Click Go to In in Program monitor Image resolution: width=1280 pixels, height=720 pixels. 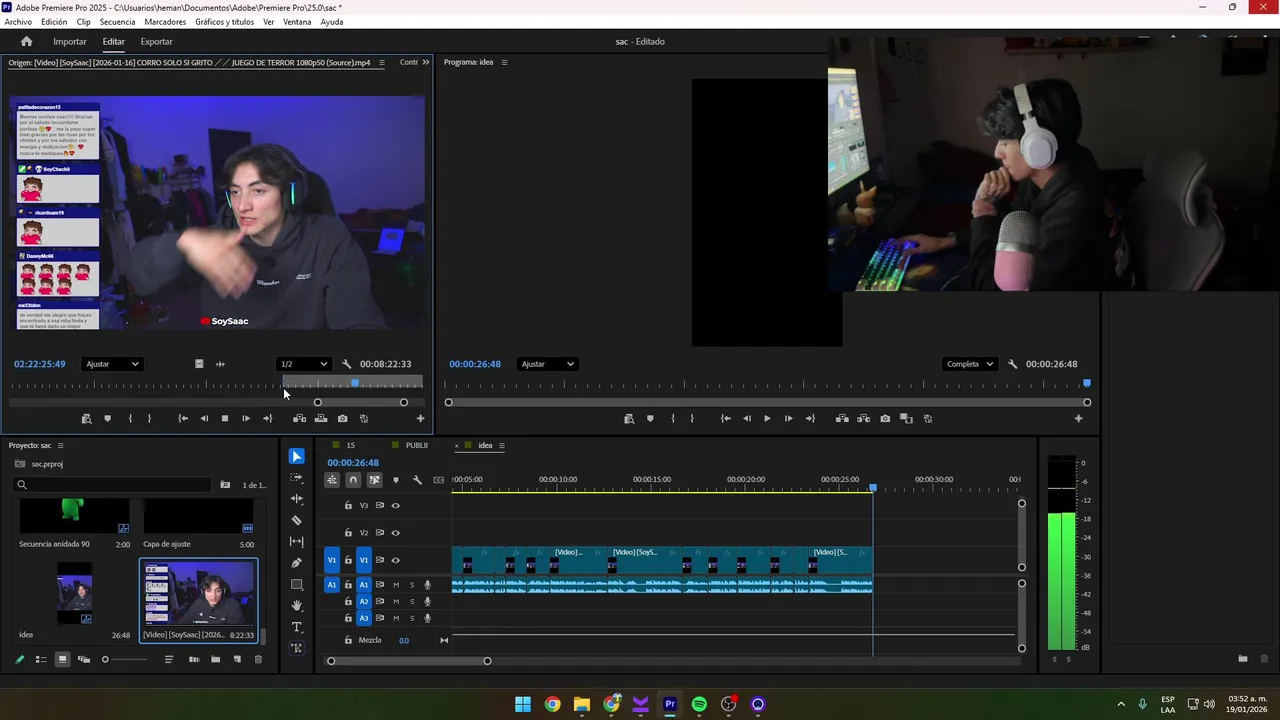pyautogui.click(x=725, y=419)
